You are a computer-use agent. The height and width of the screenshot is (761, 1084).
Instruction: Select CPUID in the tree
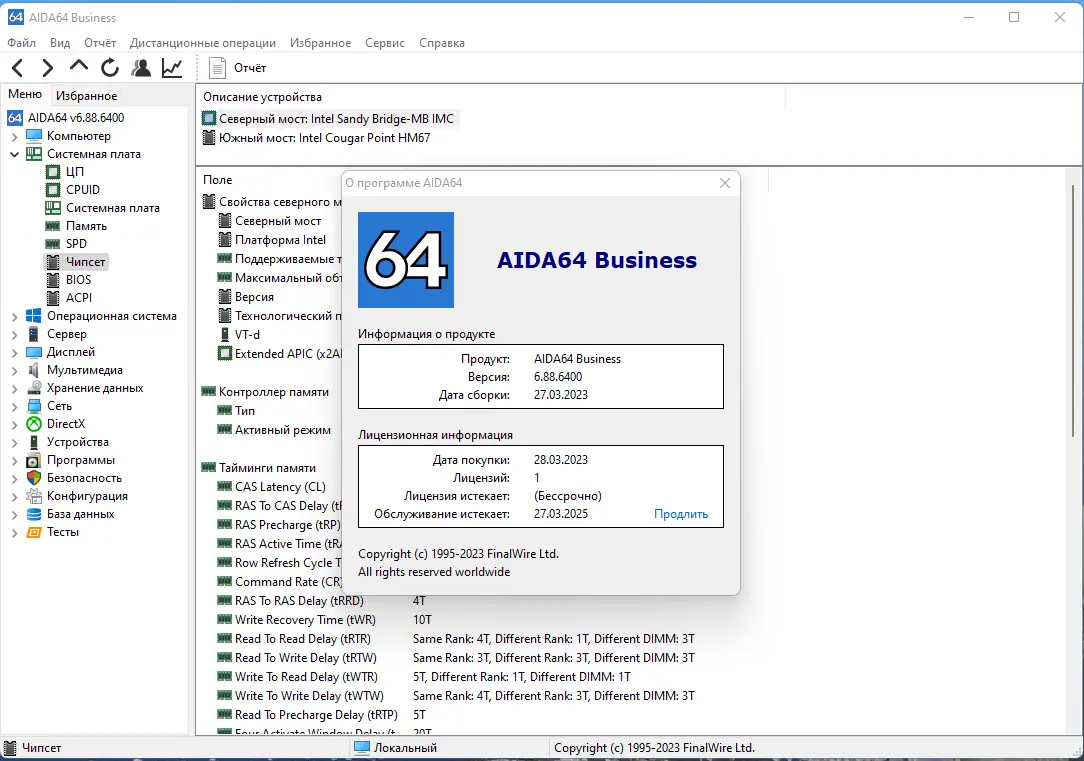(83, 189)
